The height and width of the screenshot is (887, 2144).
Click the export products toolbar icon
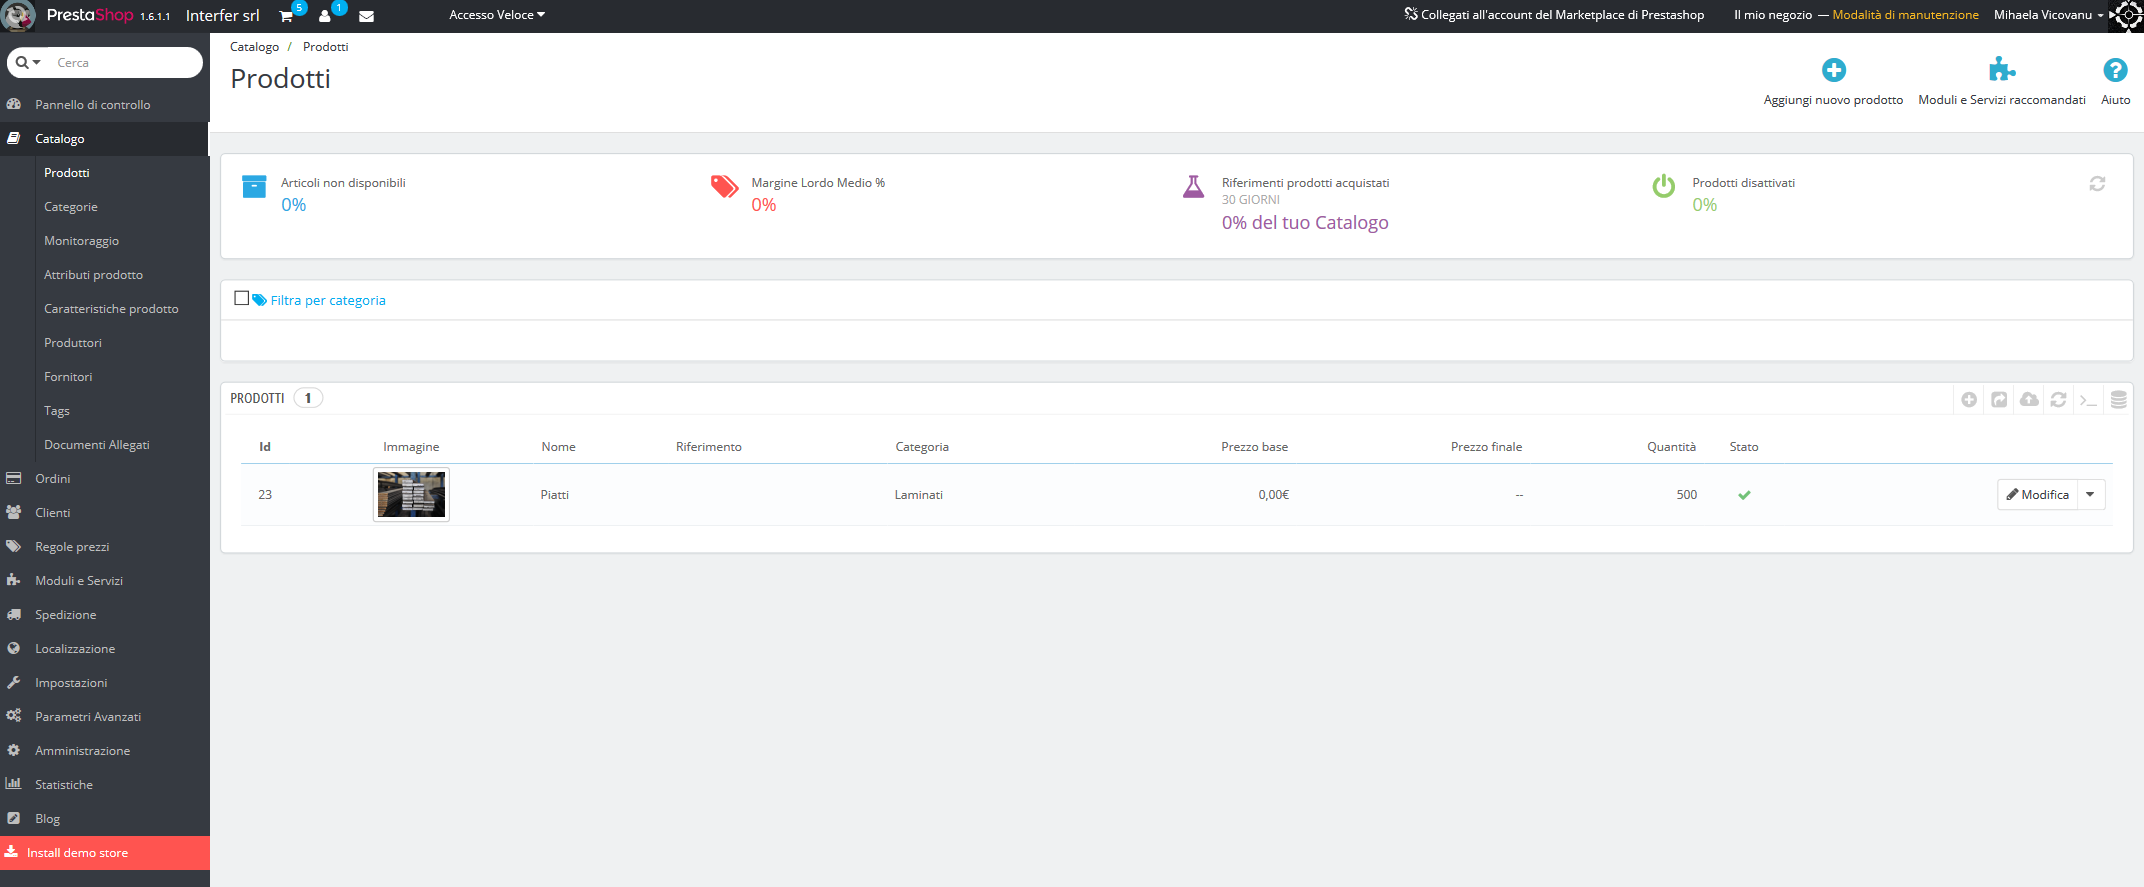[1999, 400]
